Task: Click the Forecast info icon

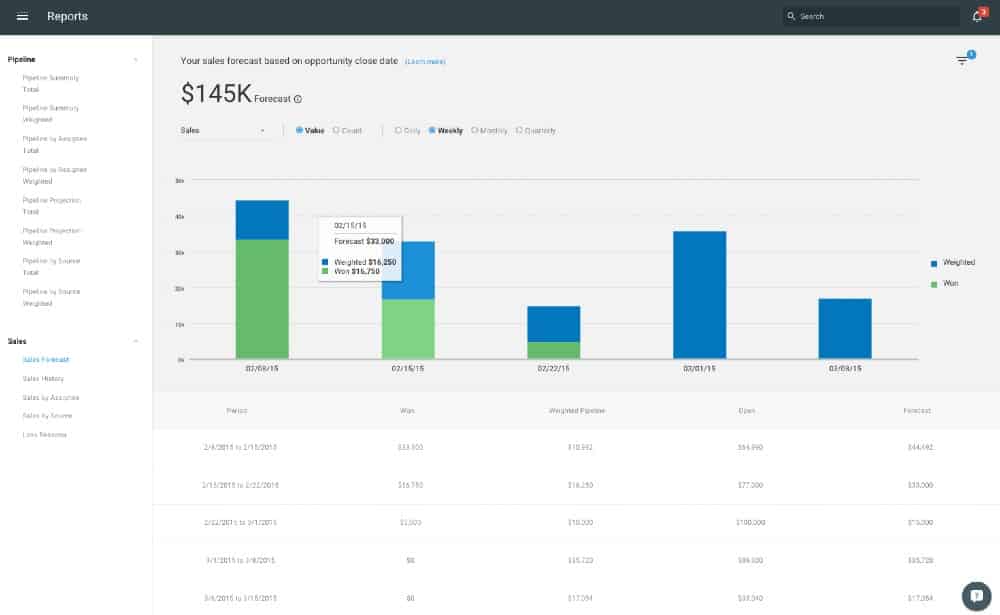Action: [x=298, y=99]
